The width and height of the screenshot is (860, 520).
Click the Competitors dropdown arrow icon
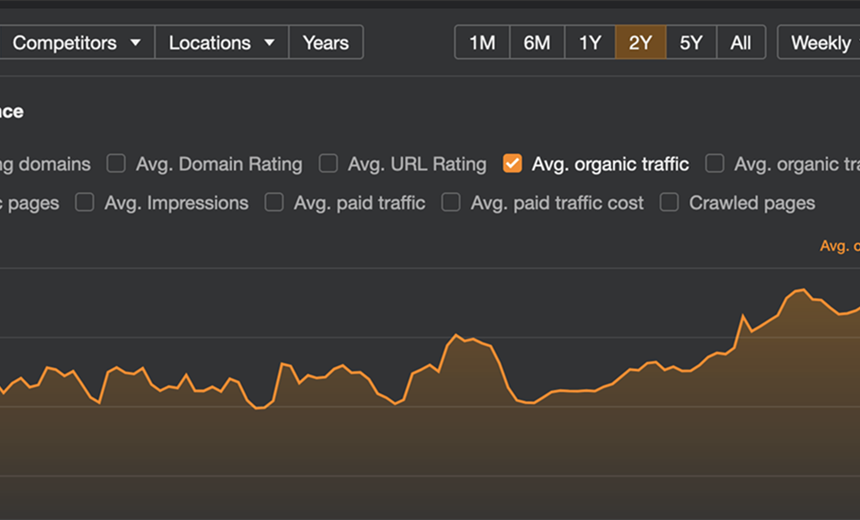135,42
